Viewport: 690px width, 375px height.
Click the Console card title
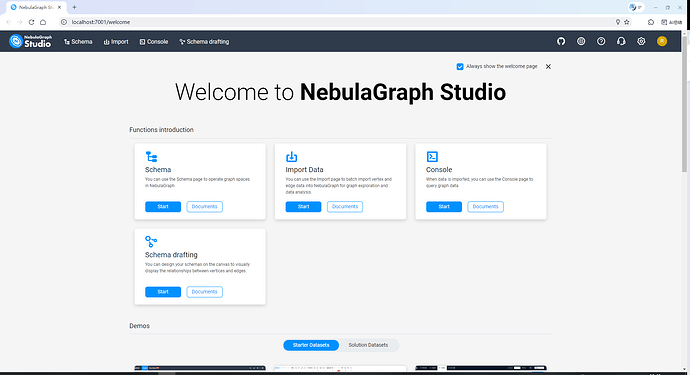pyautogui.click(x=439, y=170)
